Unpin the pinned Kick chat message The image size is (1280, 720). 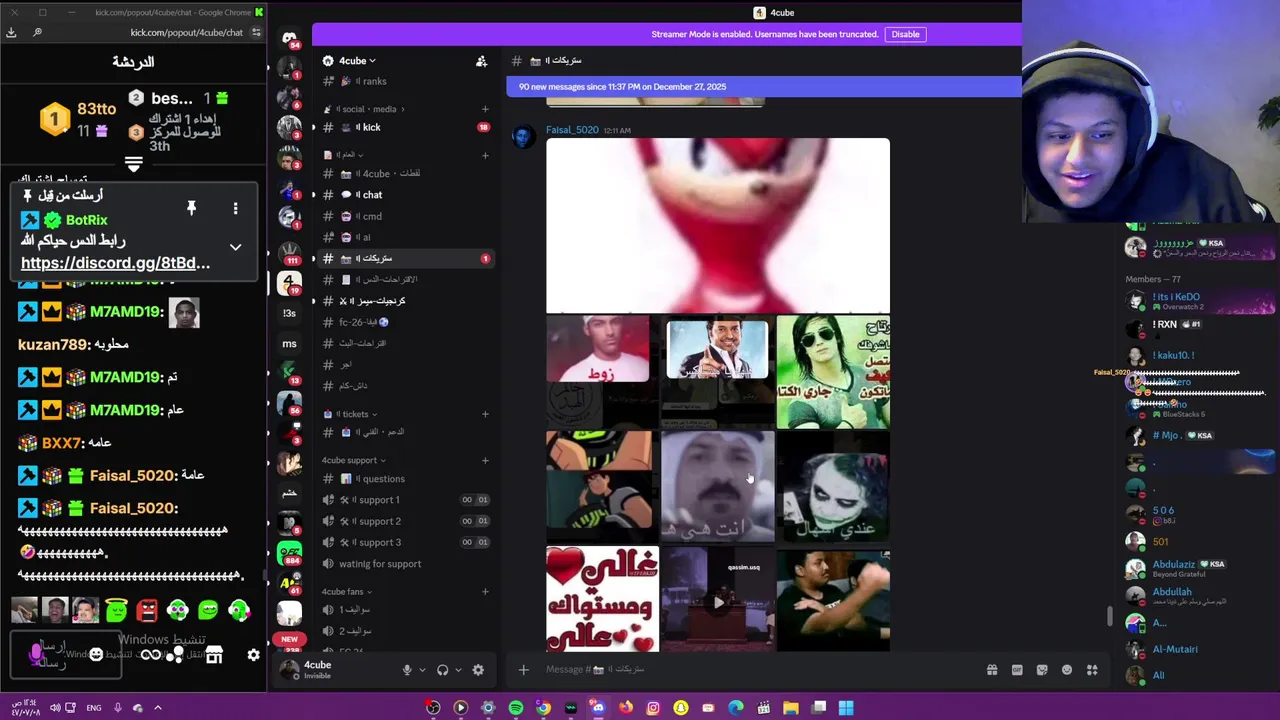click(x=191, y=208)
